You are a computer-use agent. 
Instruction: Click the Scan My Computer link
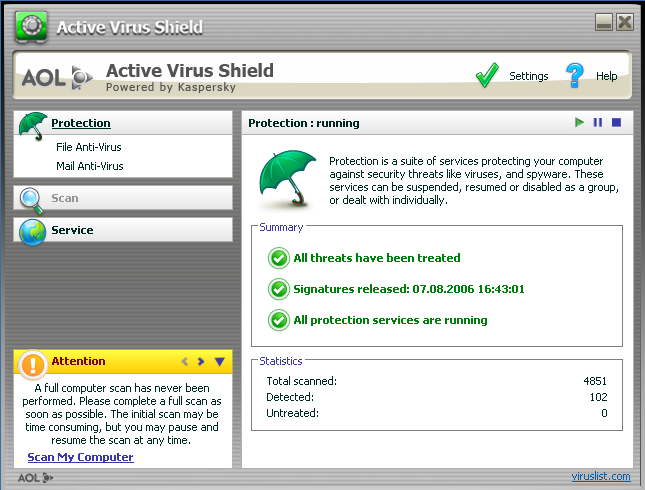click(80, 457)
